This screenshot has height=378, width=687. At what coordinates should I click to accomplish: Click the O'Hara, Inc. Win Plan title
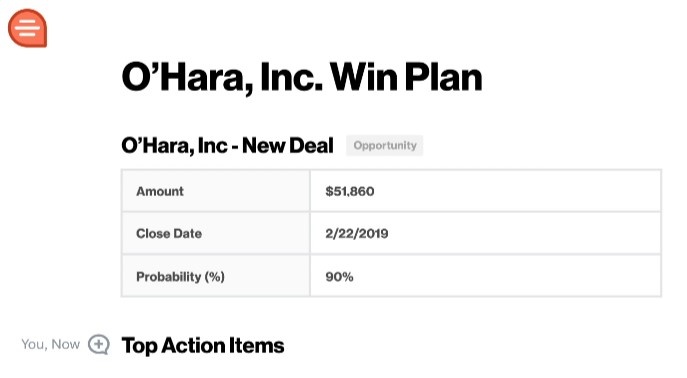tap(302, 78)
